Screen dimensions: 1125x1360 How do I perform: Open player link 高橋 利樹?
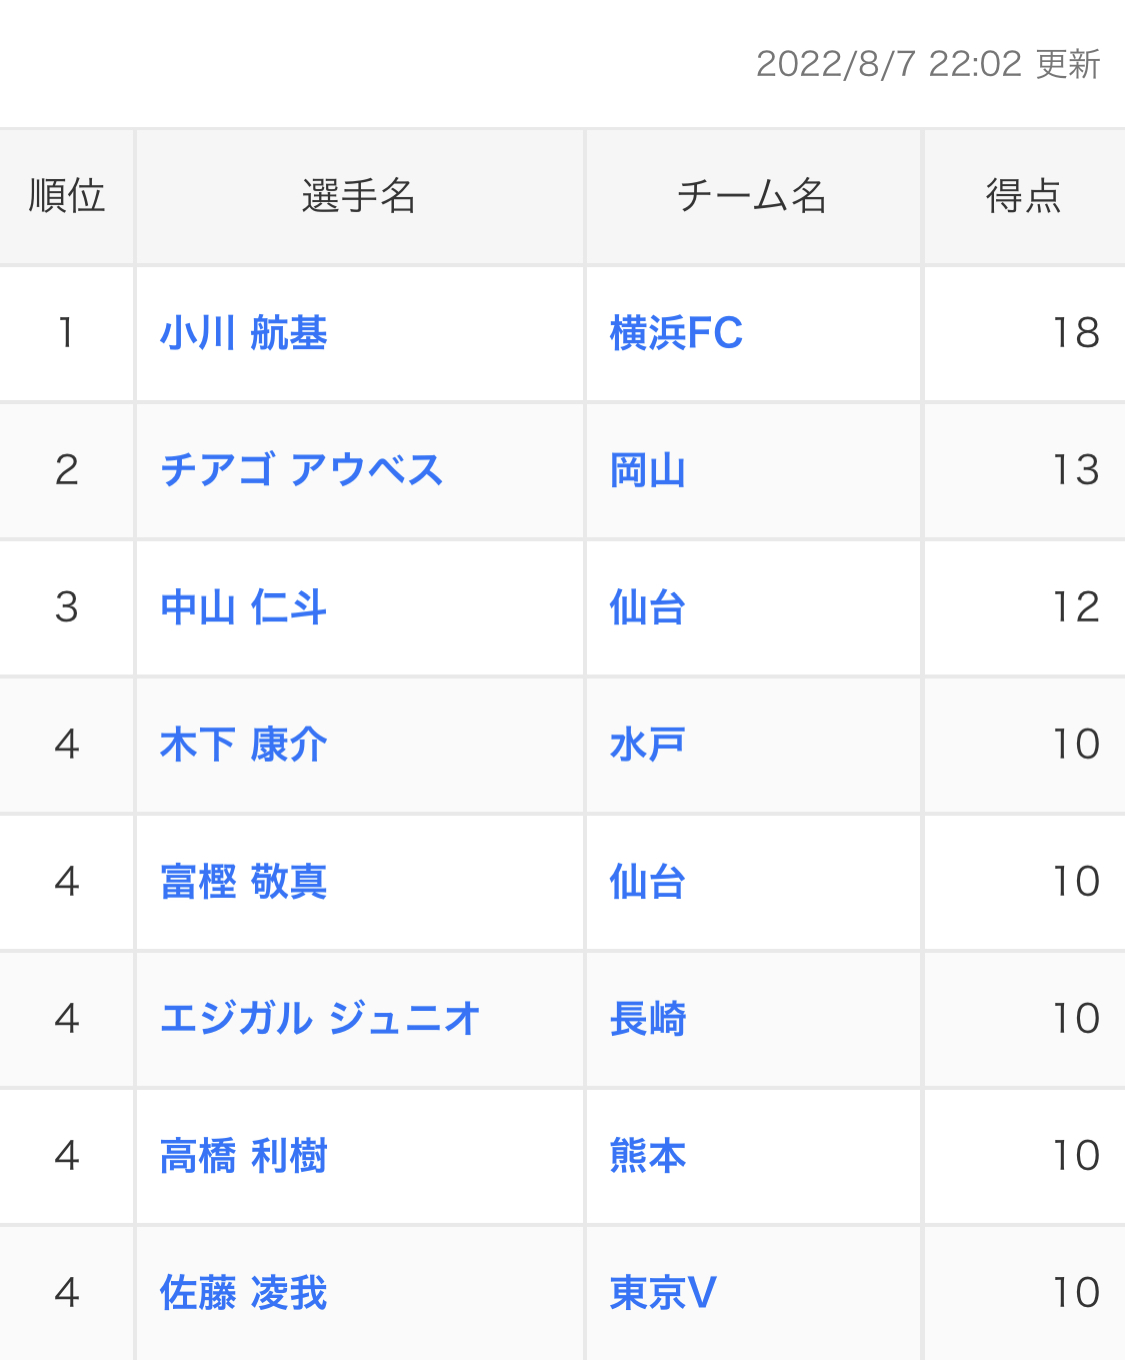tap(243, 1156)
